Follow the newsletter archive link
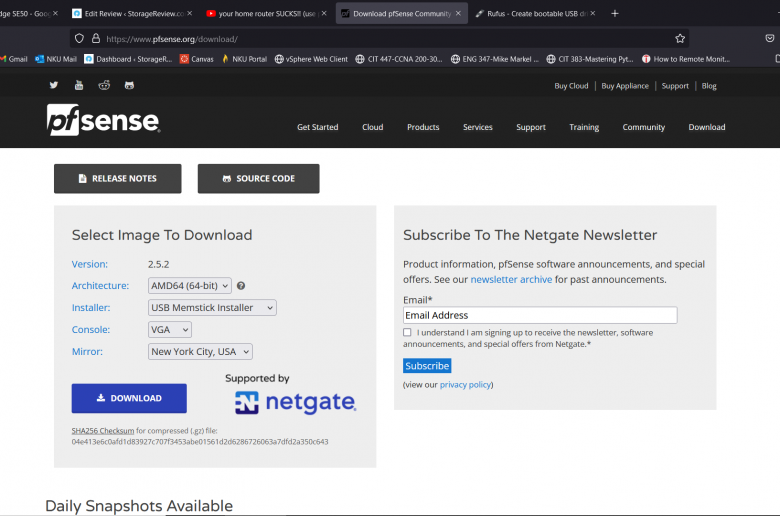 point(511,279)
